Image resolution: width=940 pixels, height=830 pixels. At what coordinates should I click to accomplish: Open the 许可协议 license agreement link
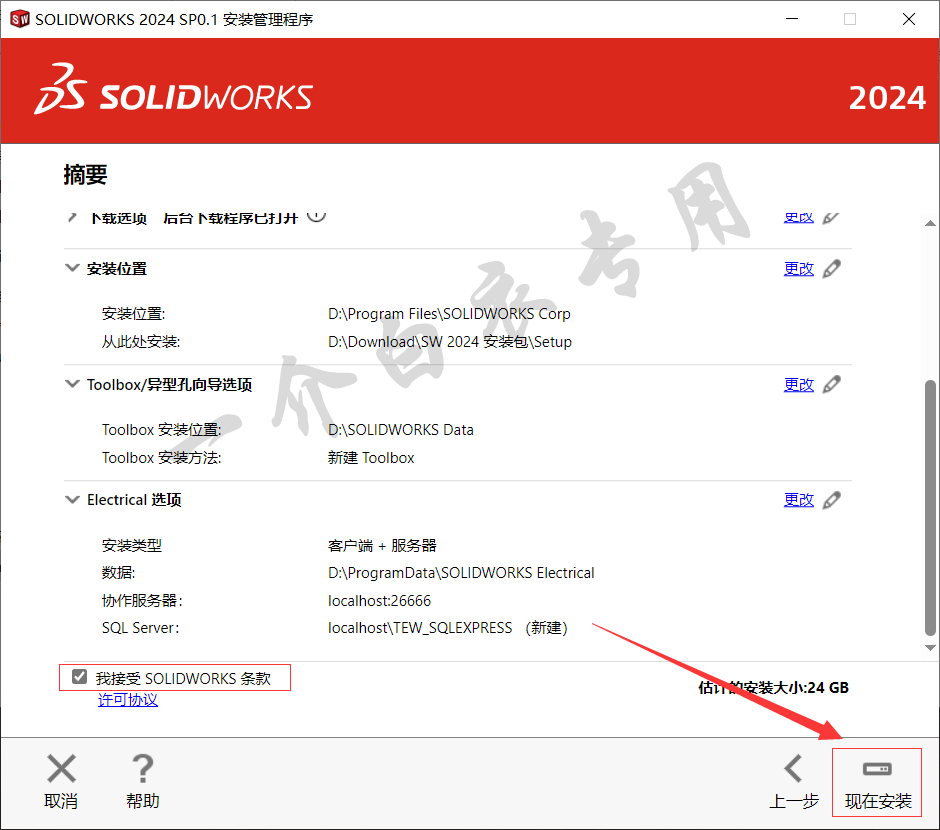(128, 700)
